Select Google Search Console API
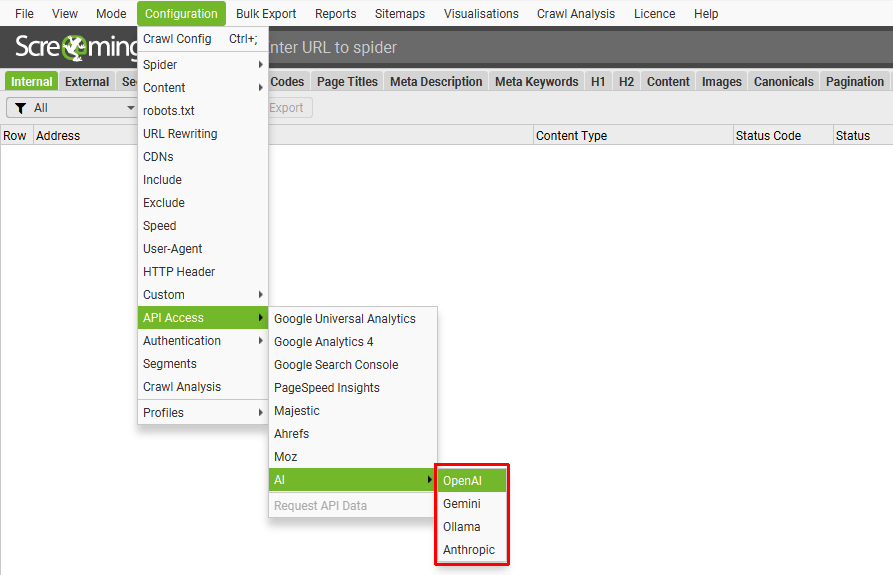893x575 pixels. pos(353,365)
